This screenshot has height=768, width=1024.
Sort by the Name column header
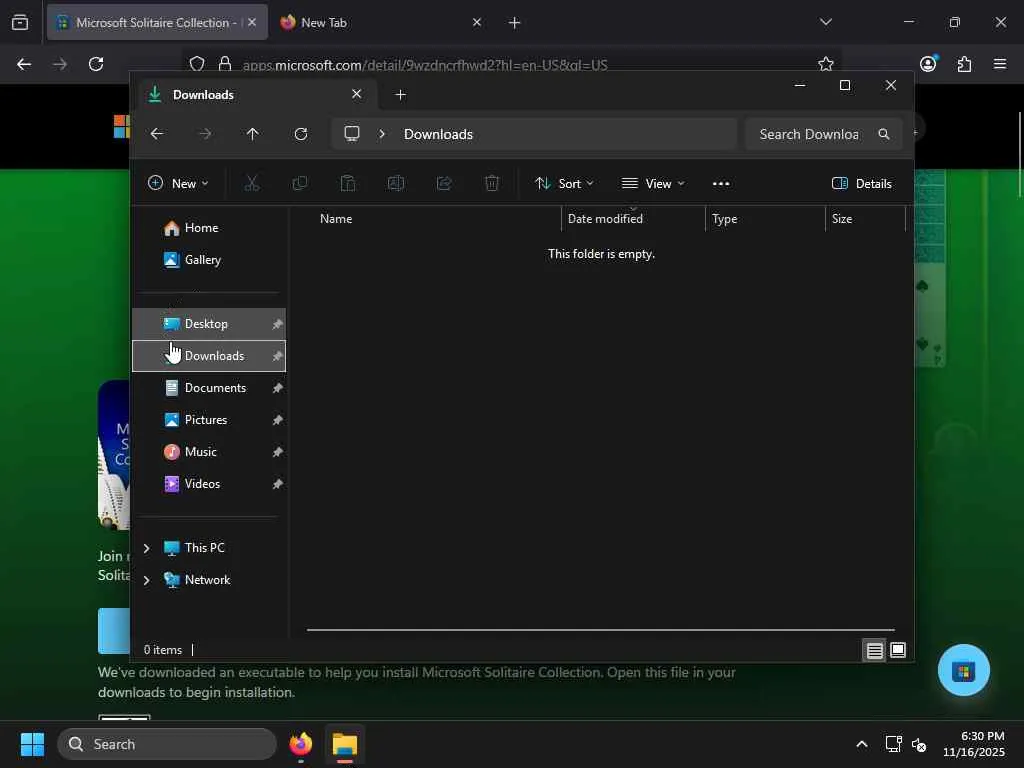tap(434, 219)
